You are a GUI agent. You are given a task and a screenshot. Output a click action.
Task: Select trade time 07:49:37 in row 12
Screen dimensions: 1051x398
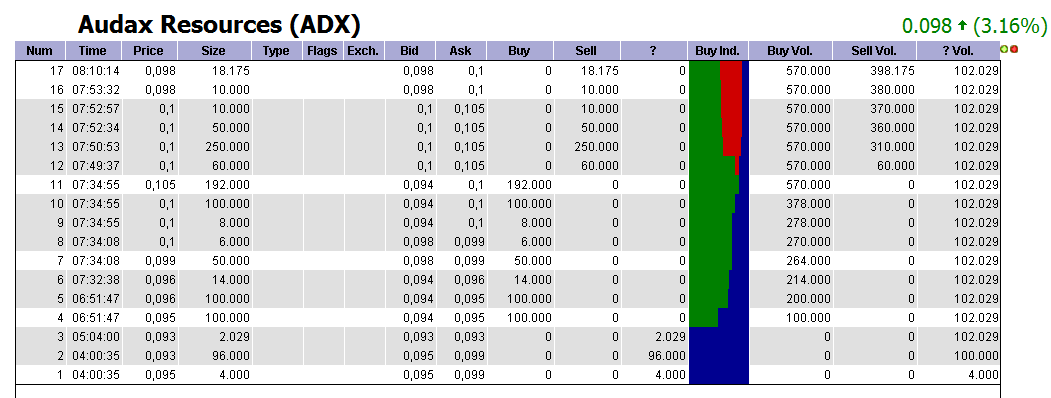coord(96,165)
